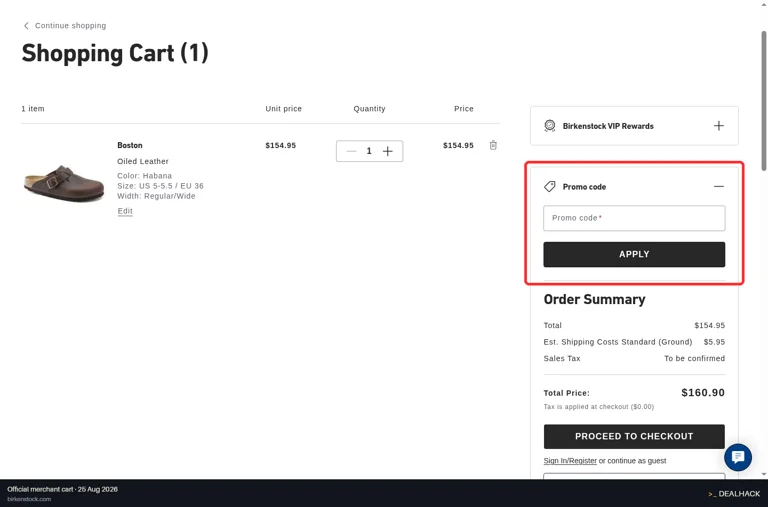Edit the Boston item options
768x507 pixels.
click(125, 211)
